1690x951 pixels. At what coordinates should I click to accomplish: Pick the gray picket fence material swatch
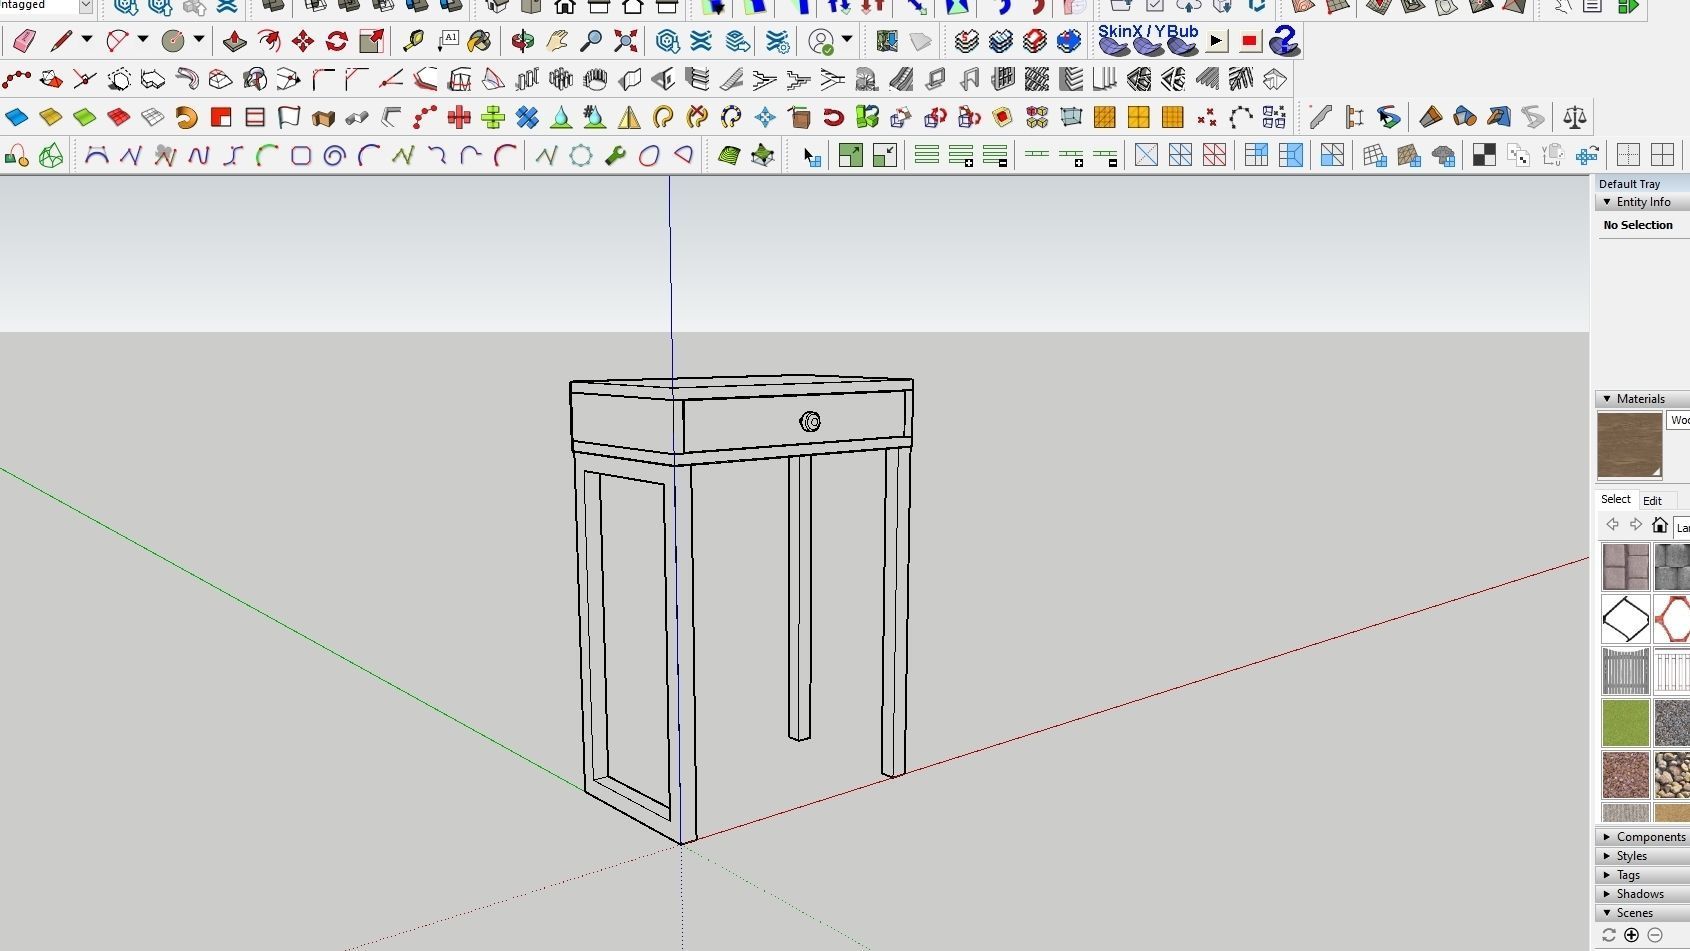pyautogui.click(x=1626, y=671)
